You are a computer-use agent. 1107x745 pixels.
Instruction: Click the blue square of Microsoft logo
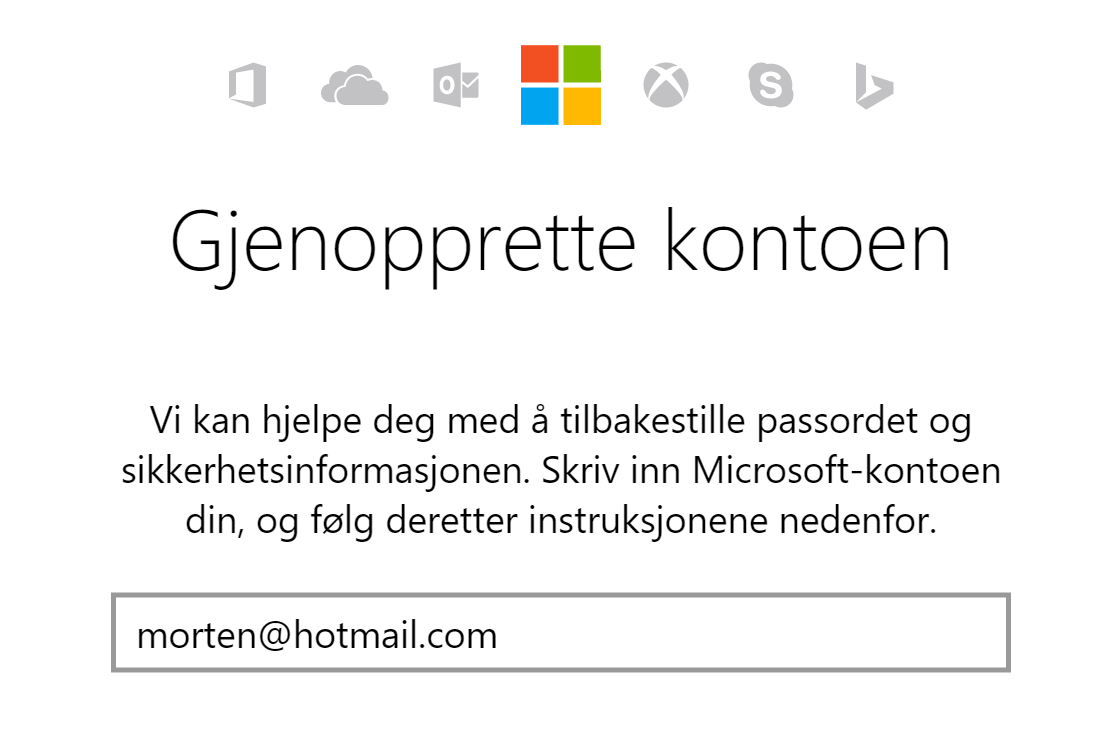pyautogui.click(x=540, y=106)
